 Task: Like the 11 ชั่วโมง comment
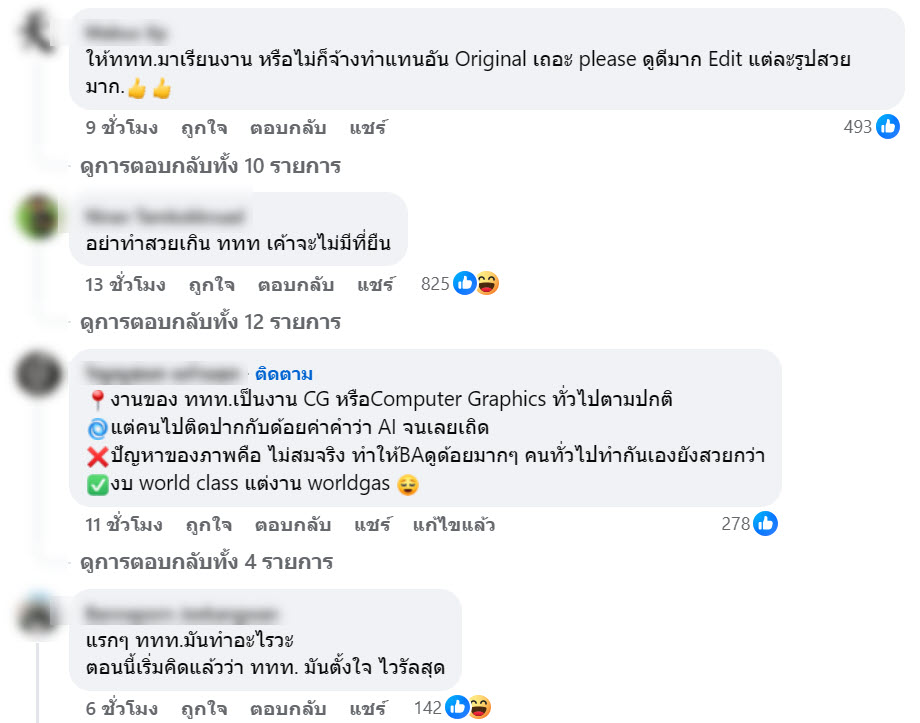pos(208,525)
